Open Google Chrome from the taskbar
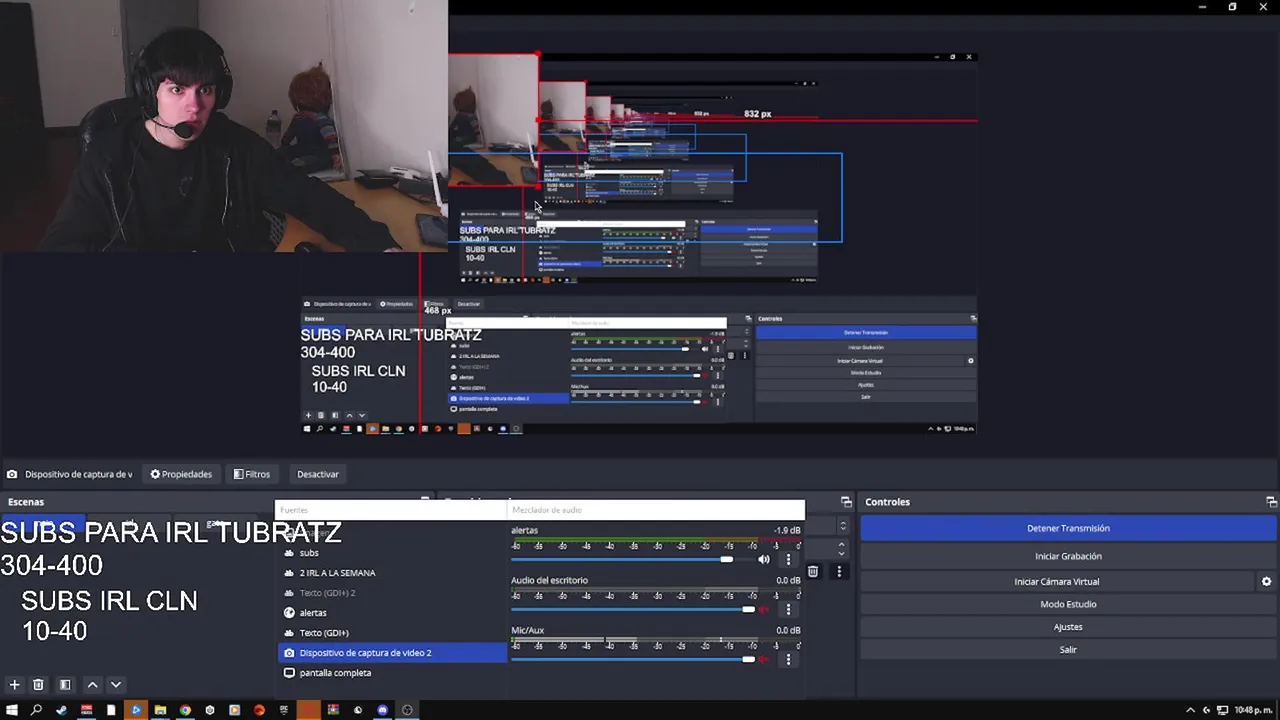This screenshot has height=720, width=1280. tap(185, 710)
